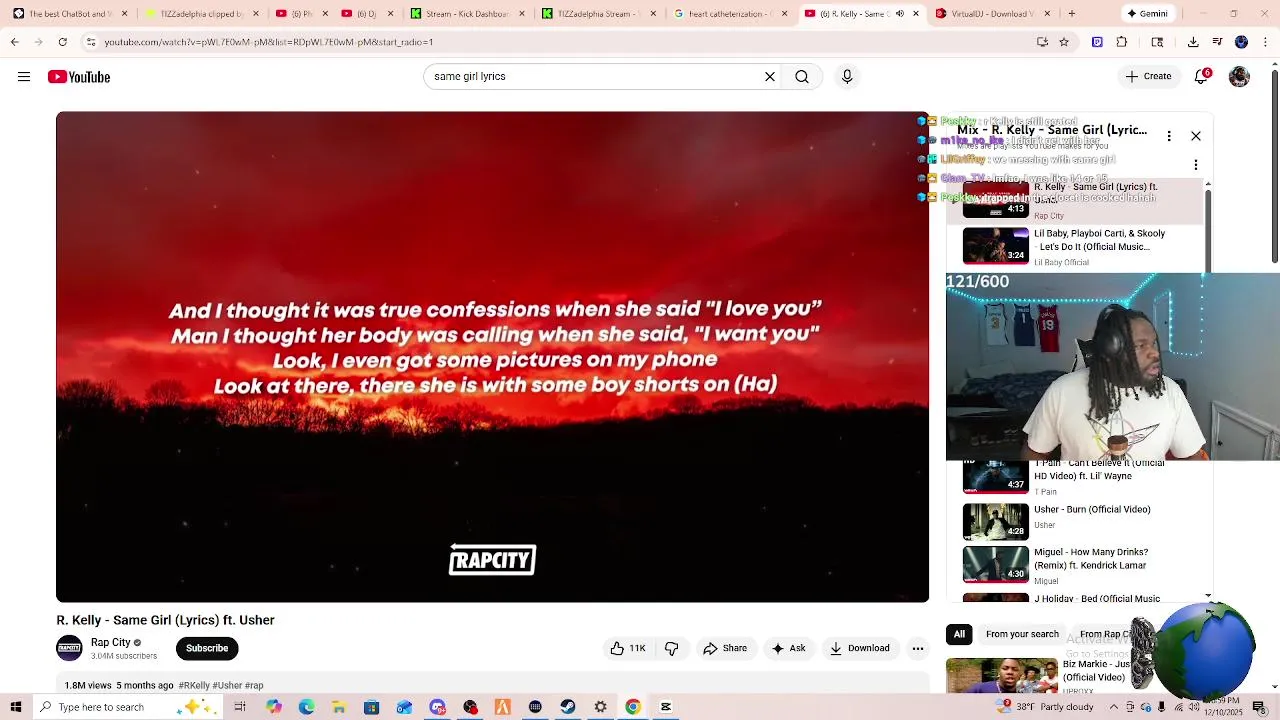Reload the page in Chrome
Image resolution: width=1280 pixels, height=720 pixels.
pos(62,42)
